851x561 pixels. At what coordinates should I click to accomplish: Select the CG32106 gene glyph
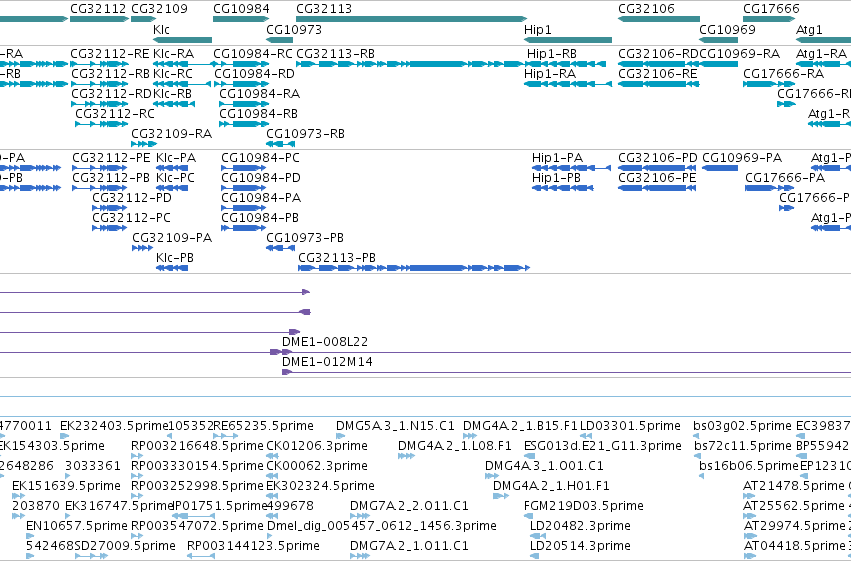pos(658,20)
